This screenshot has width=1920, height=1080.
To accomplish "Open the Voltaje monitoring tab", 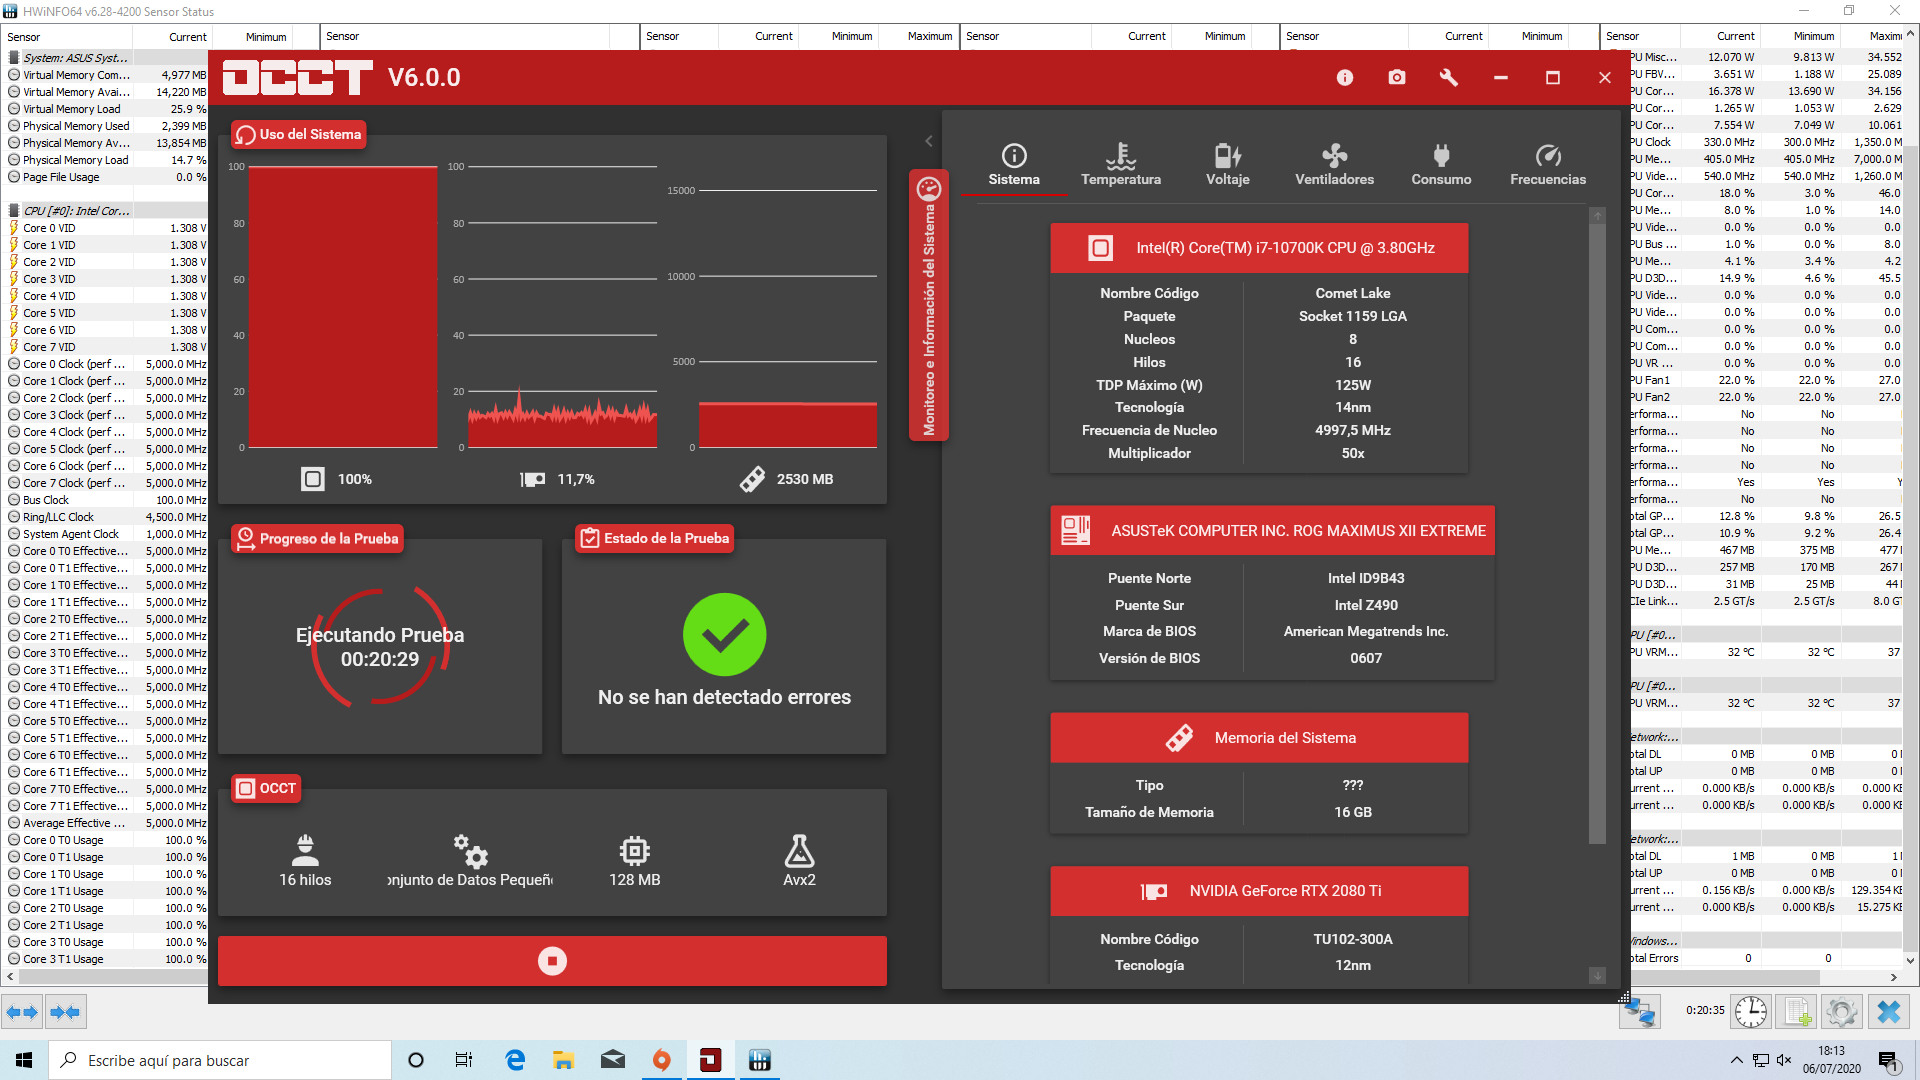I will (x=1227, y=165).
